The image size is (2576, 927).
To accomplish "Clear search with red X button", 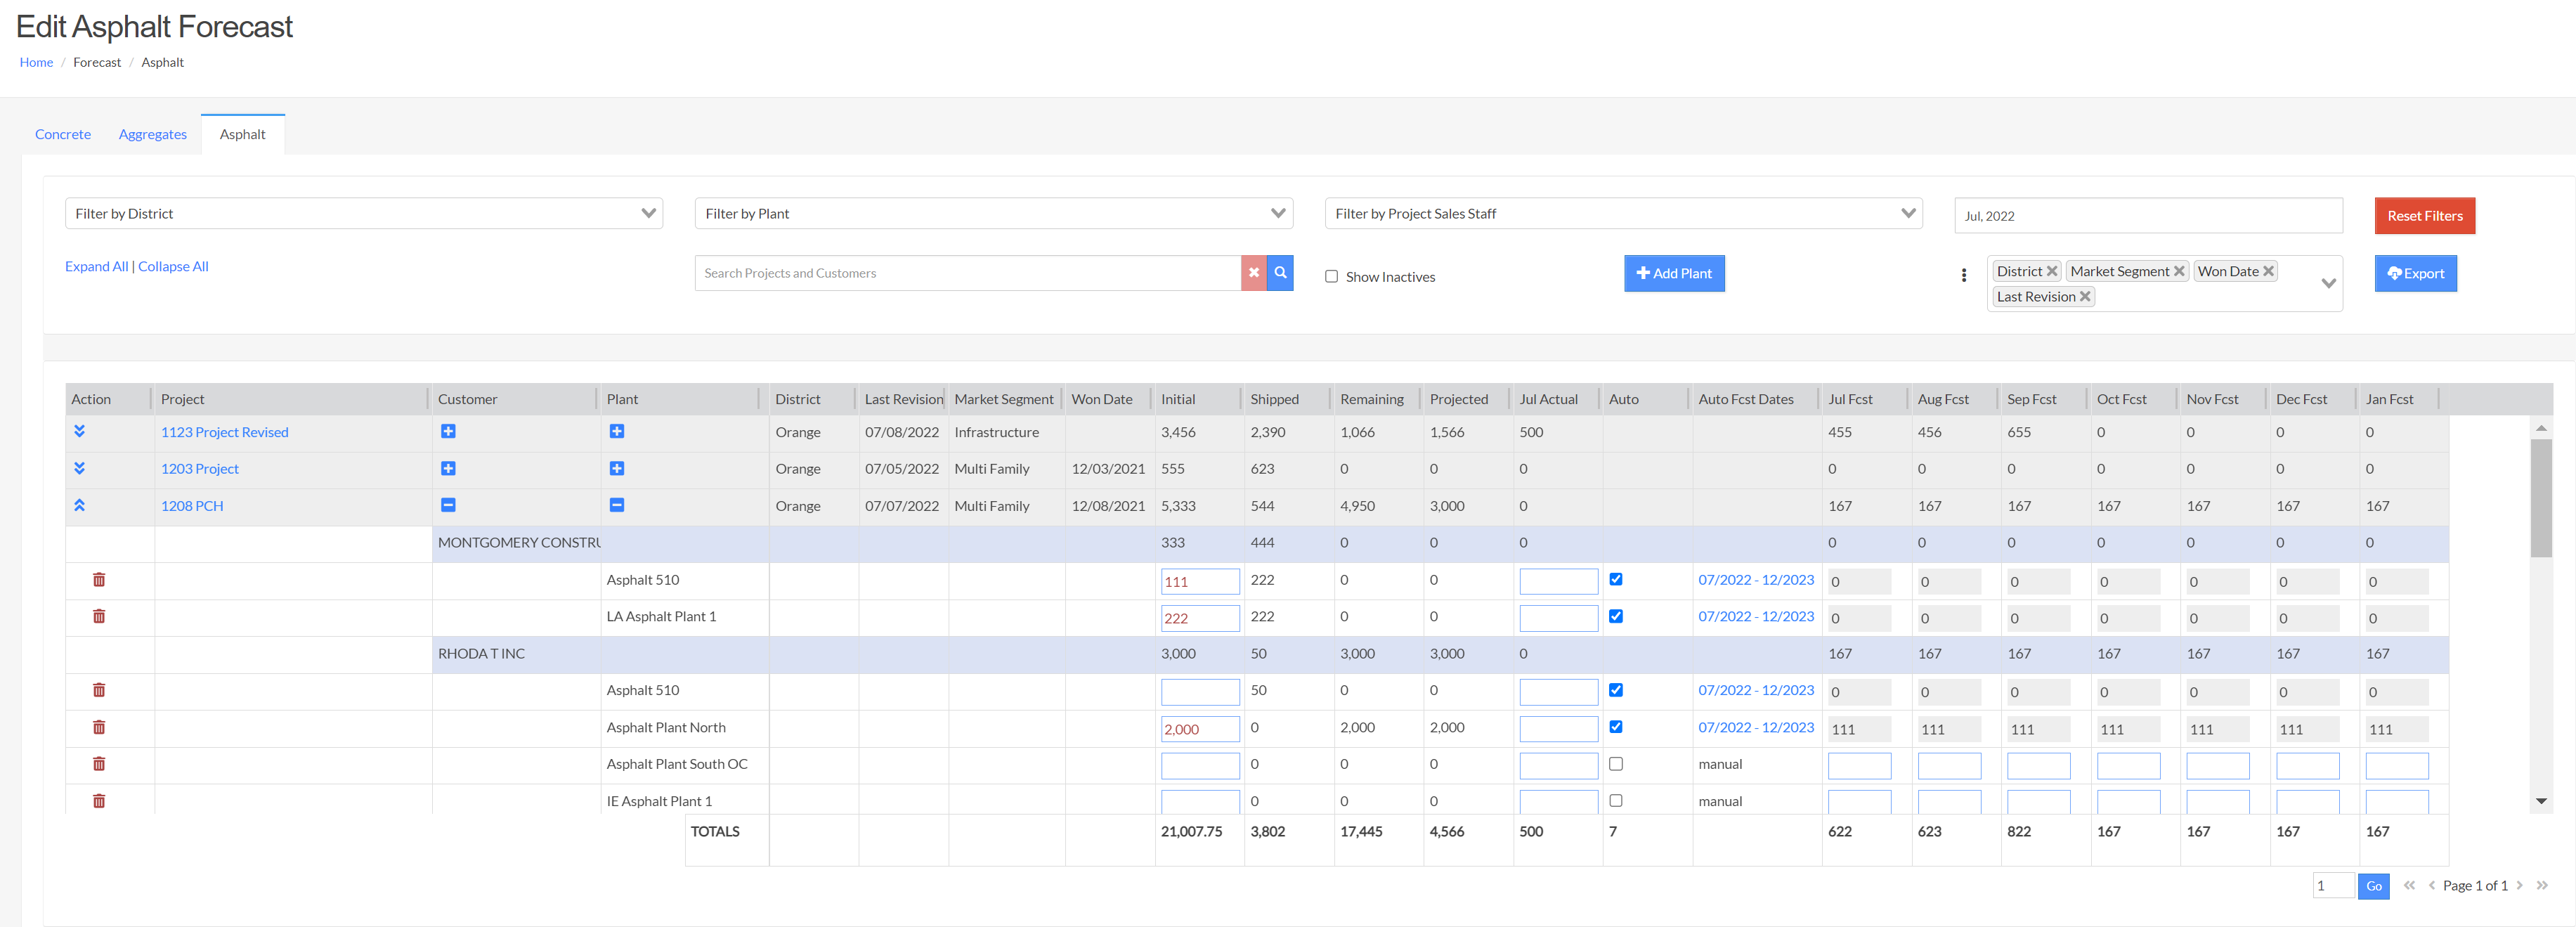I will (1253, 272).
